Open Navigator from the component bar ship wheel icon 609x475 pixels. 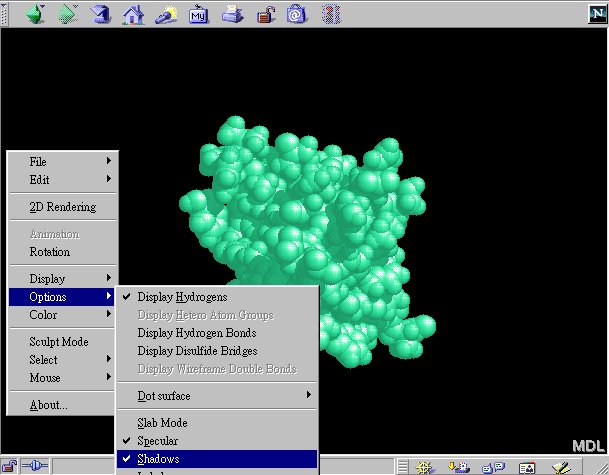pyautogui.click(x=424, y=466)
